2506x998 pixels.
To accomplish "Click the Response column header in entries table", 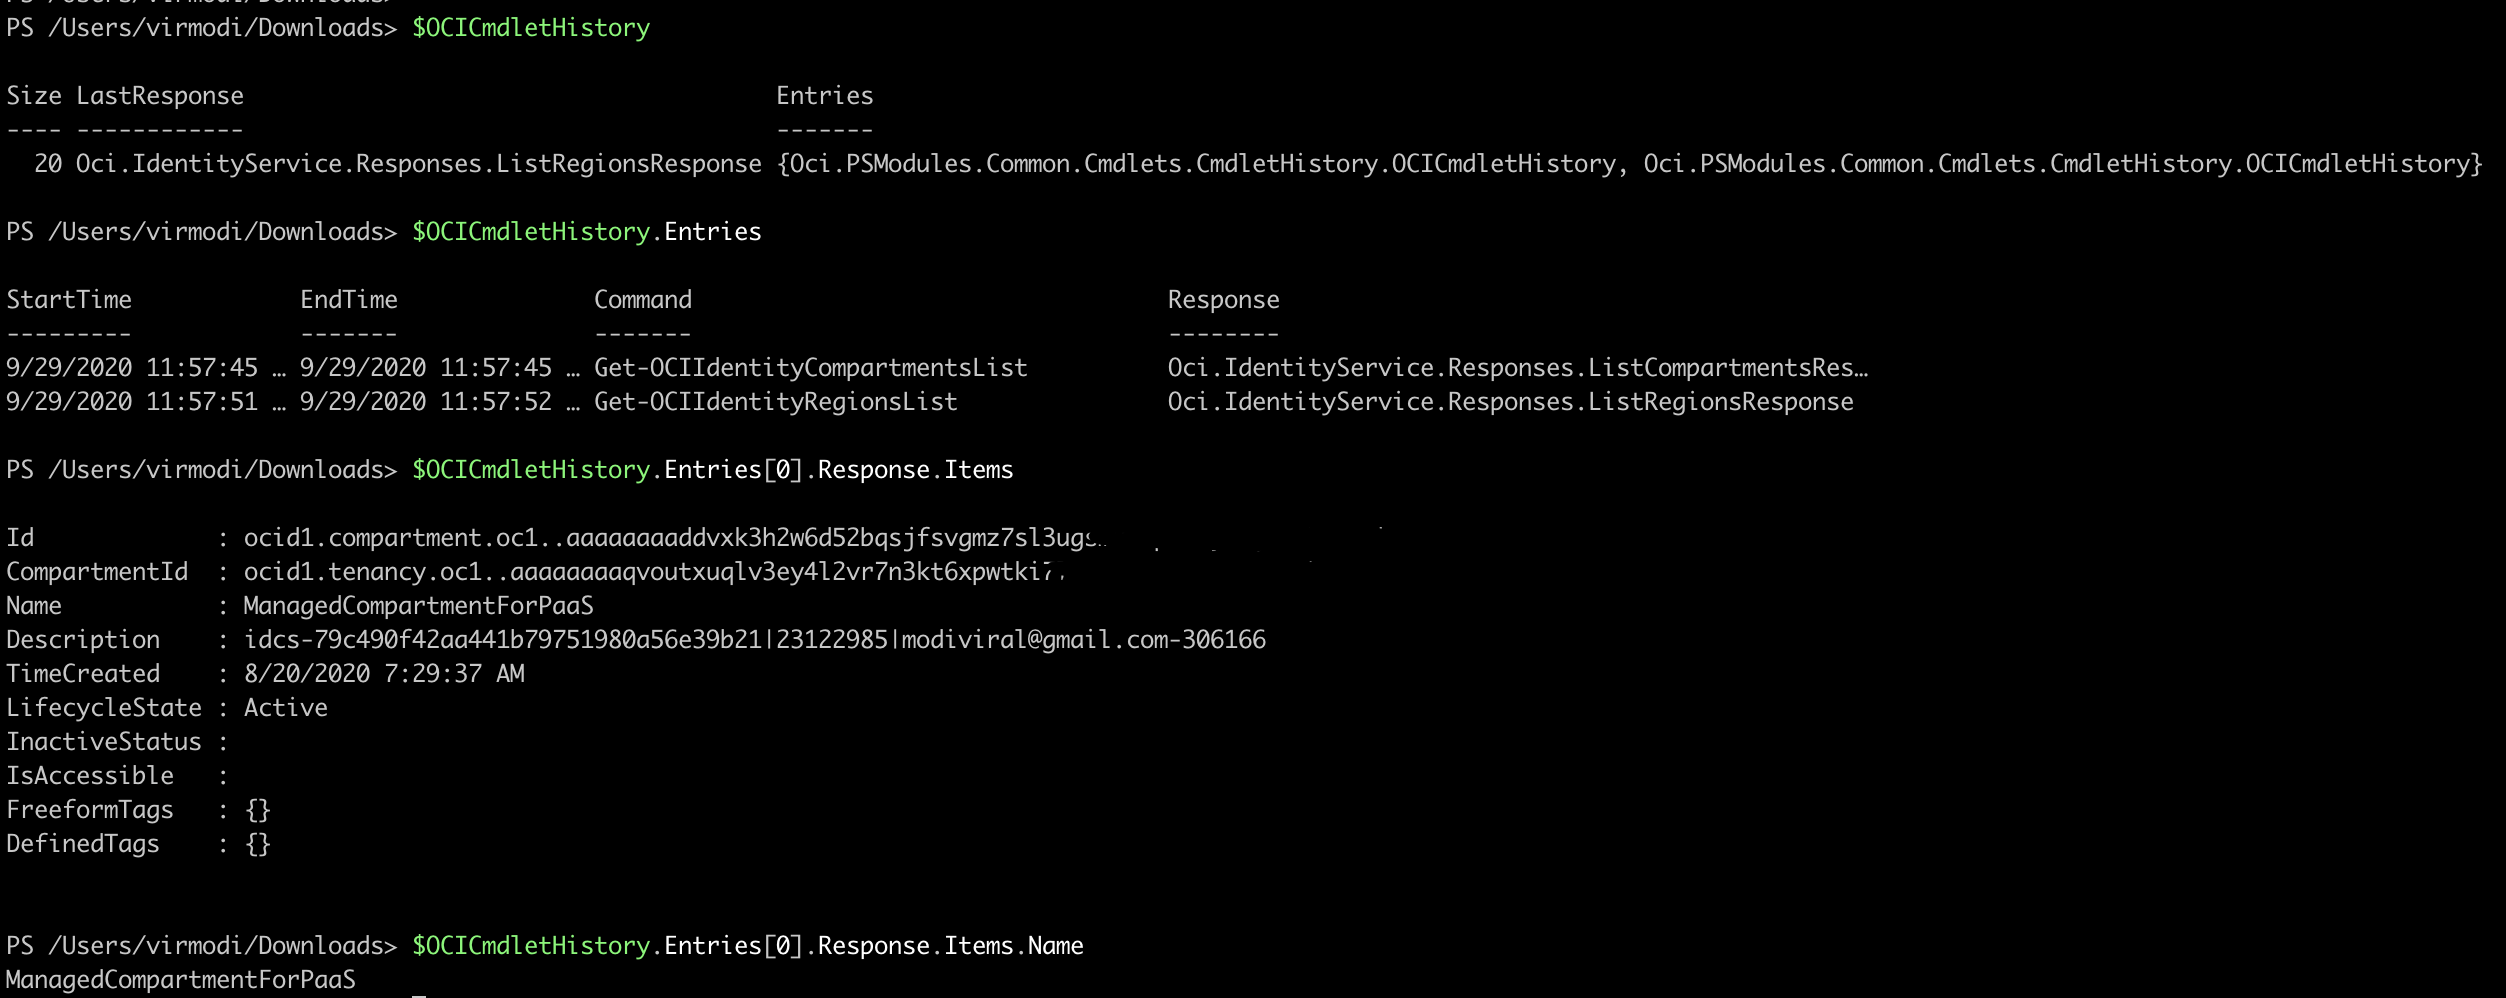I will click(1223, 300).
